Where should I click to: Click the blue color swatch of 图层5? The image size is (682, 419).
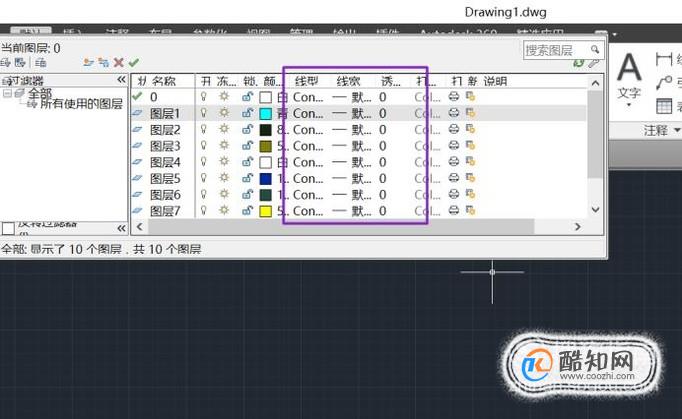(265, 178)
